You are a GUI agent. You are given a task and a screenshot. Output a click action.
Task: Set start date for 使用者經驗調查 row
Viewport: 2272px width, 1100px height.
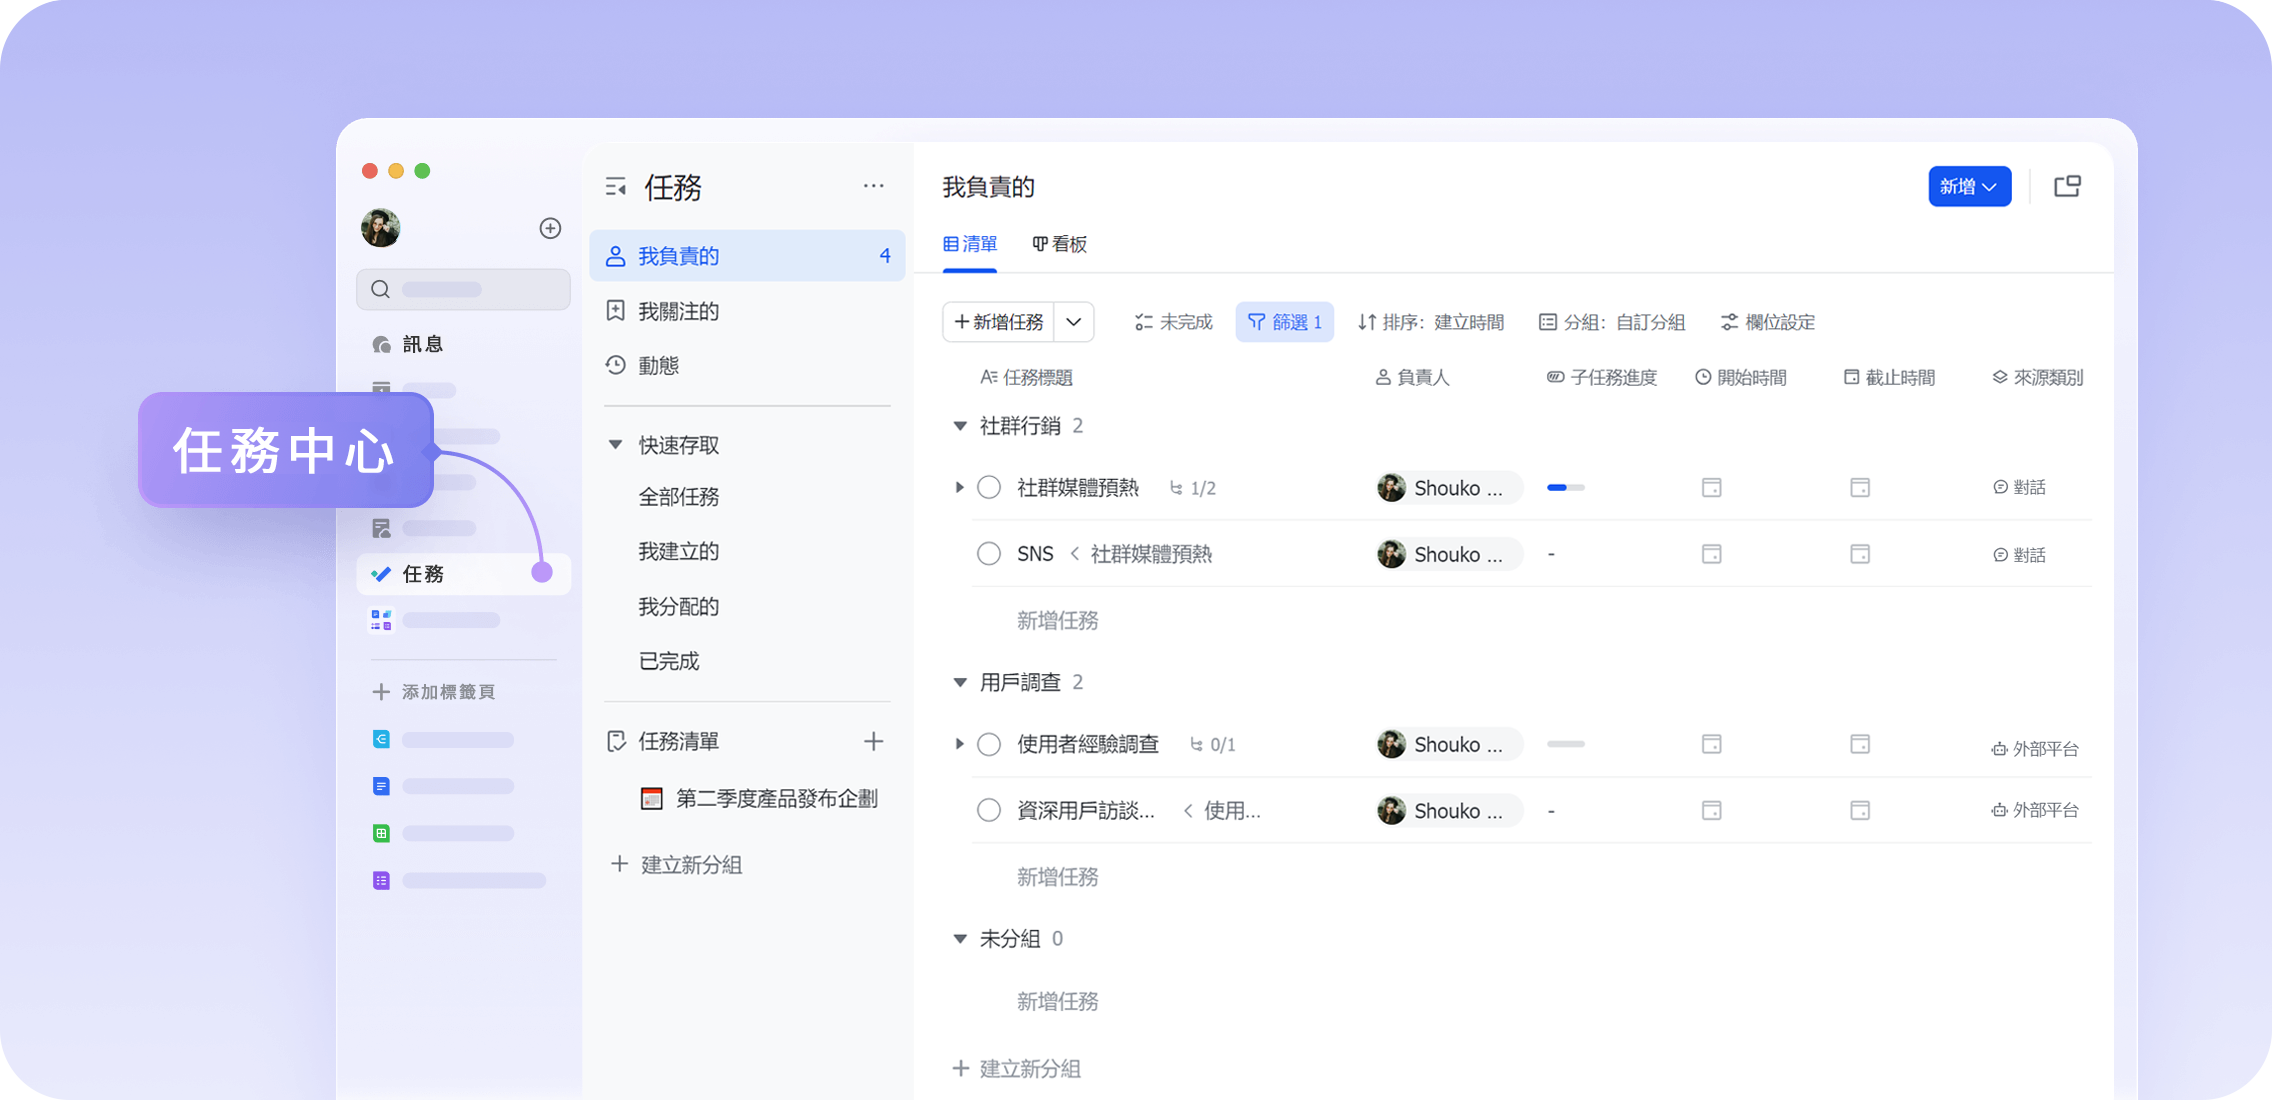point(1711,744)
